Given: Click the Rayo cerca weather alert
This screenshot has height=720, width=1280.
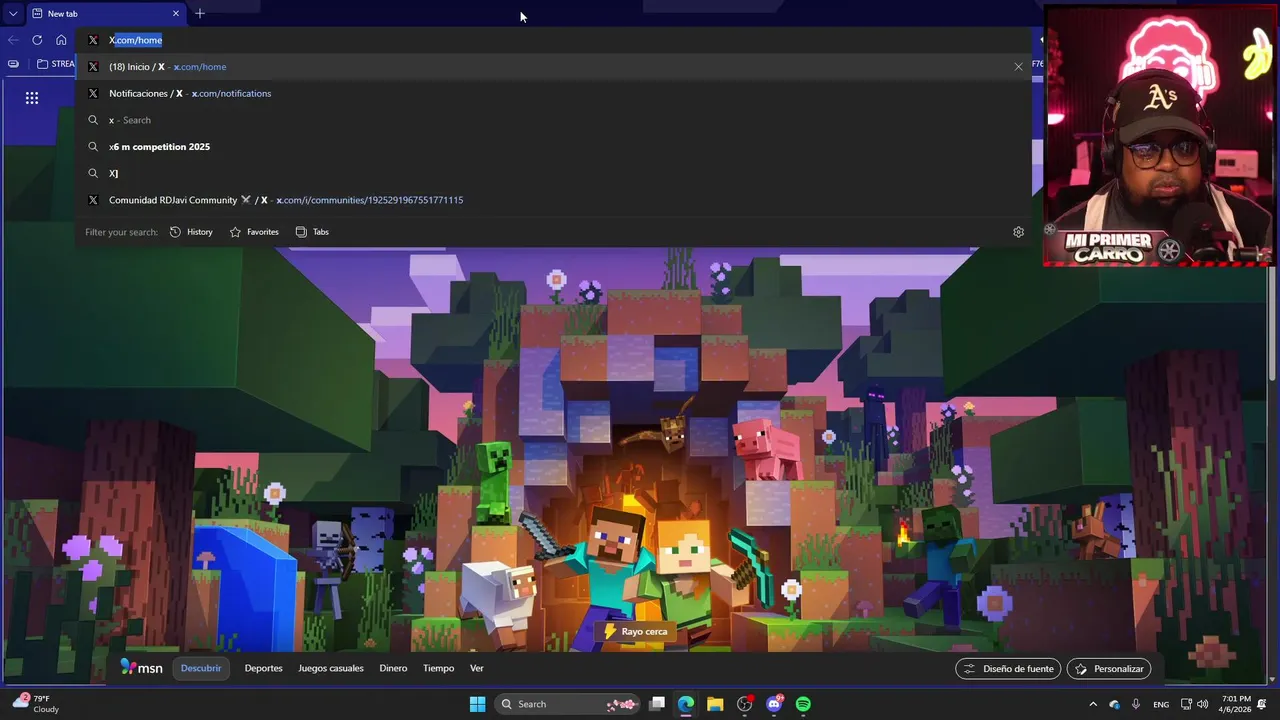Looking at the screenshot, I should (634, 632).
